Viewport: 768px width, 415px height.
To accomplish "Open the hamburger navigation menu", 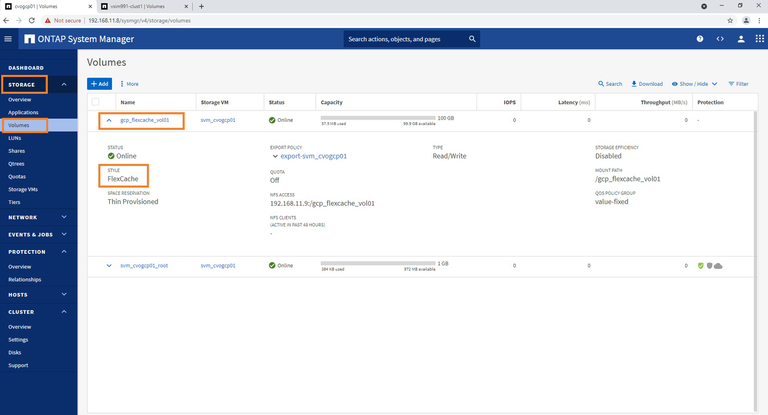I will [x=8, y=39].
